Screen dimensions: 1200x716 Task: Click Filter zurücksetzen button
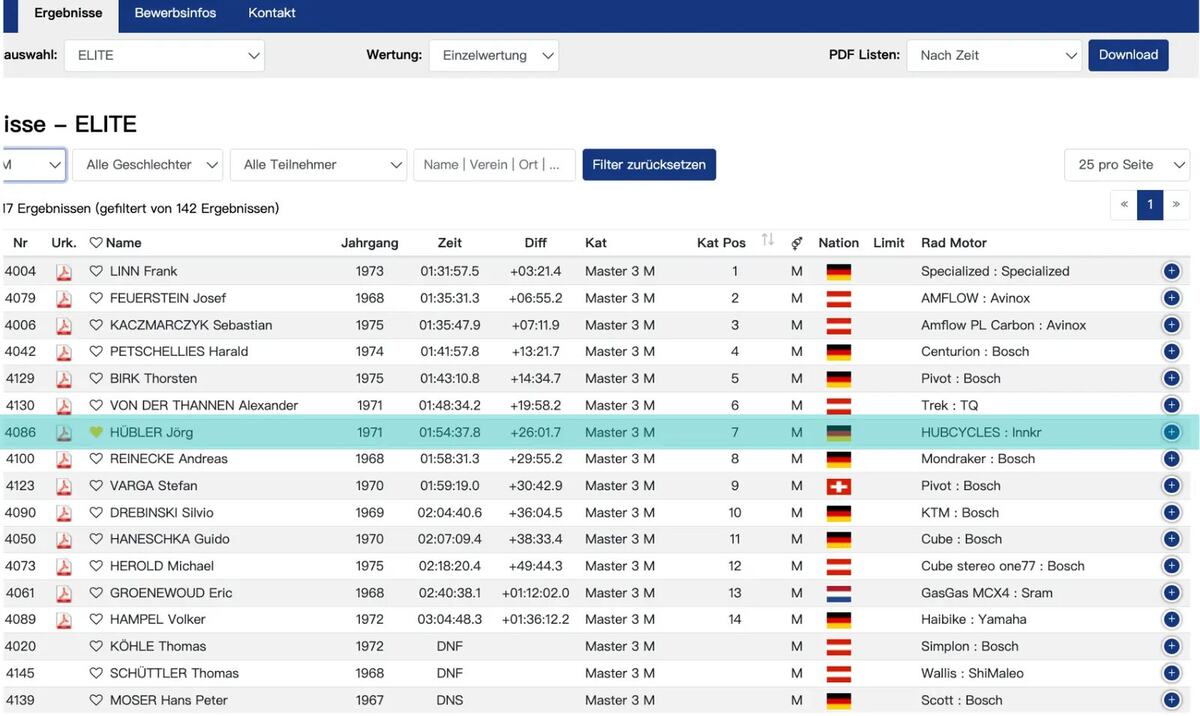649,165
